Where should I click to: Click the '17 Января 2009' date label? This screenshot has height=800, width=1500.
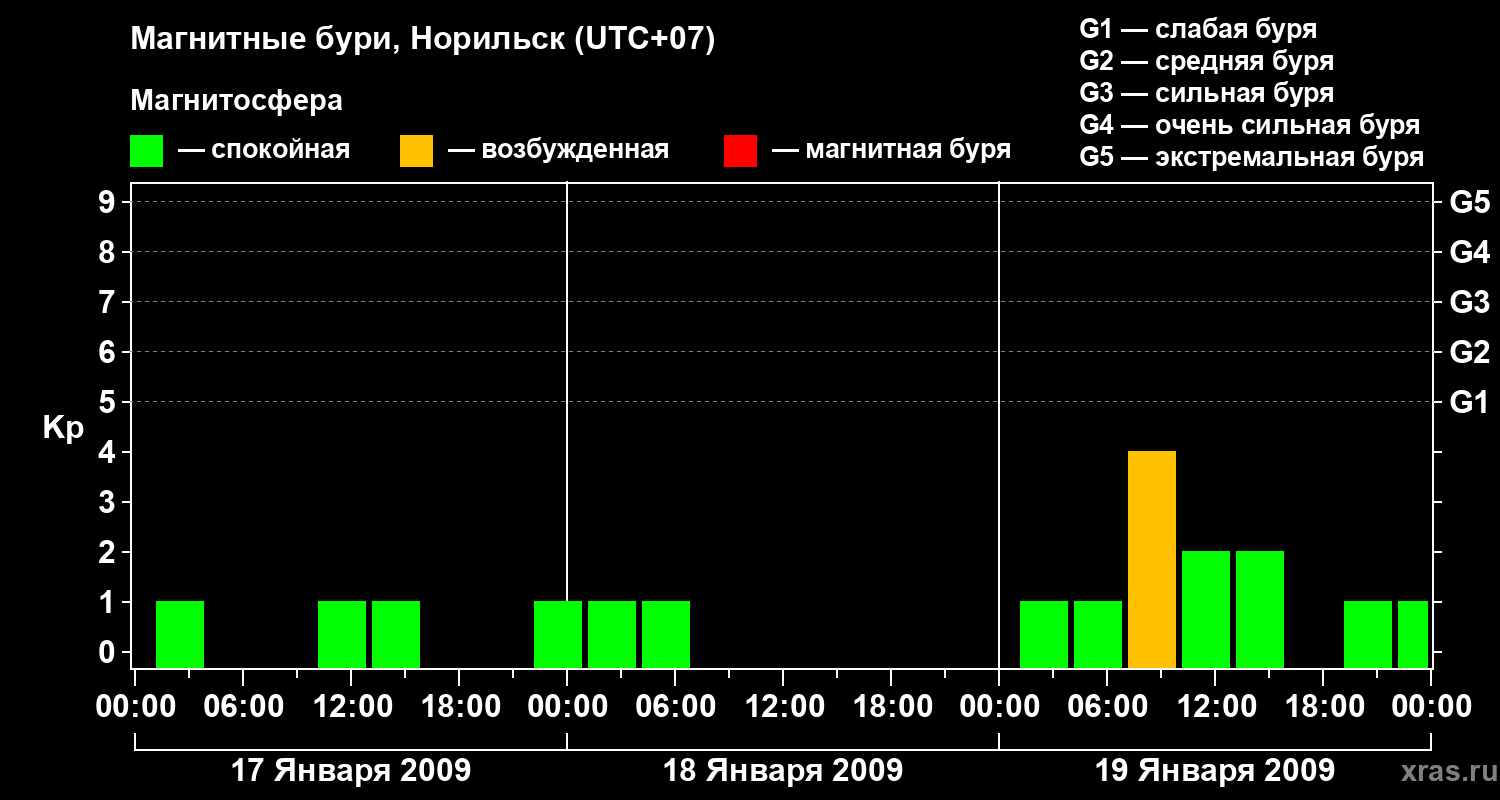pyautogui.click(x=351, y=771)
